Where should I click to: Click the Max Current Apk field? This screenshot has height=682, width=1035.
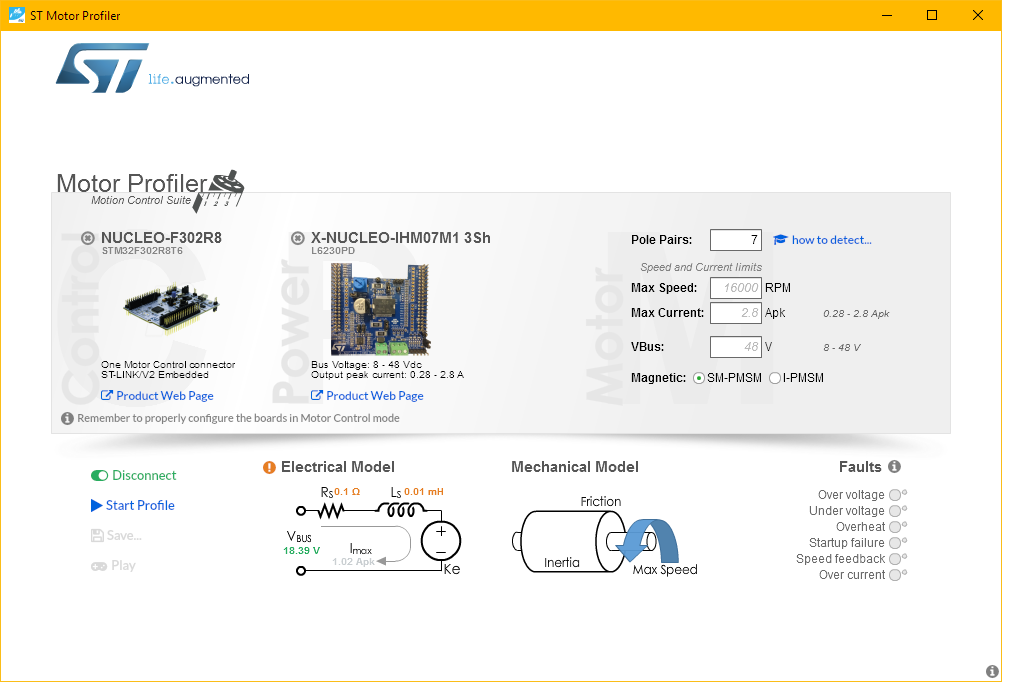pyautogui.click(x=736, y=313)
